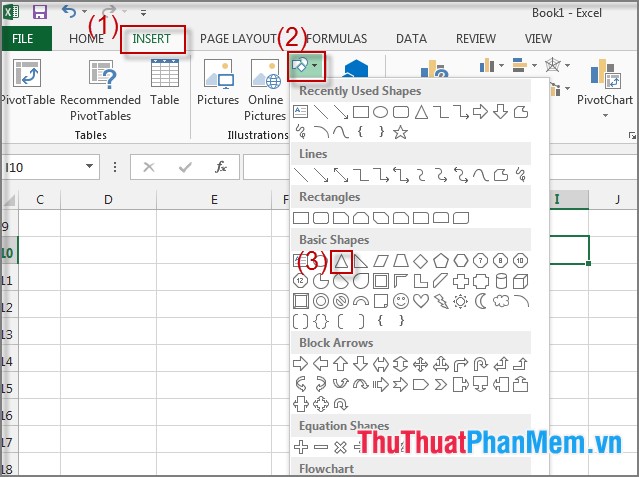Select the Isosceles Triangle in Basic Shapes
Viewport: 639px width, 477px height.
[x=341, y=261]
